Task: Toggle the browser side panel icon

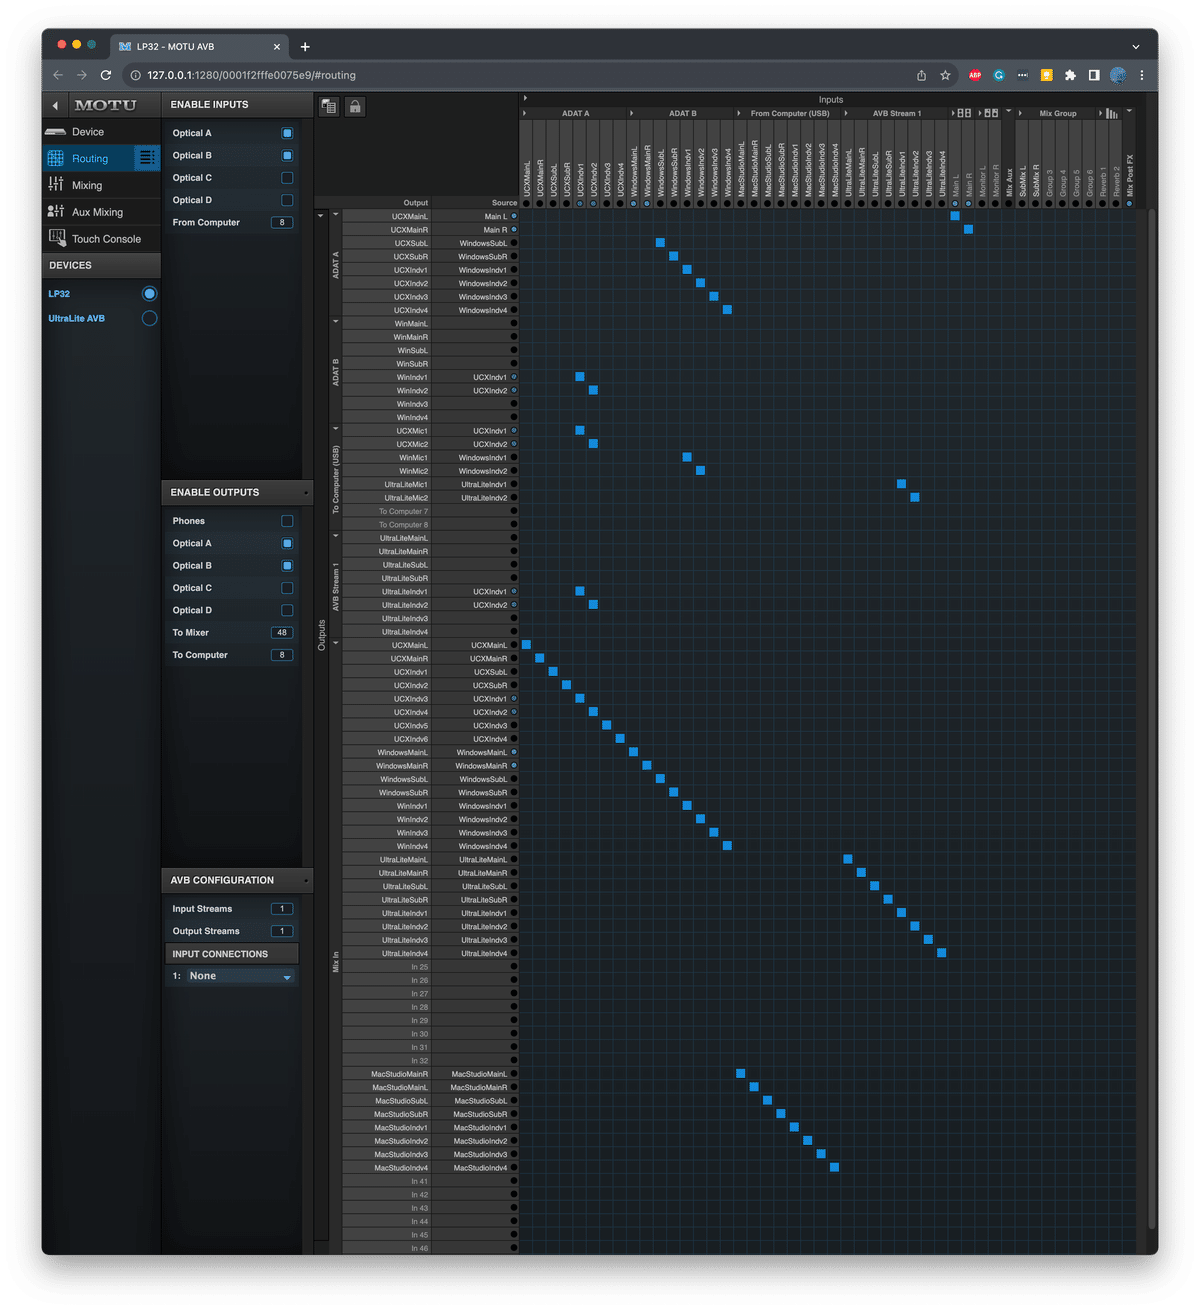Action: (x=1094, y=75)
